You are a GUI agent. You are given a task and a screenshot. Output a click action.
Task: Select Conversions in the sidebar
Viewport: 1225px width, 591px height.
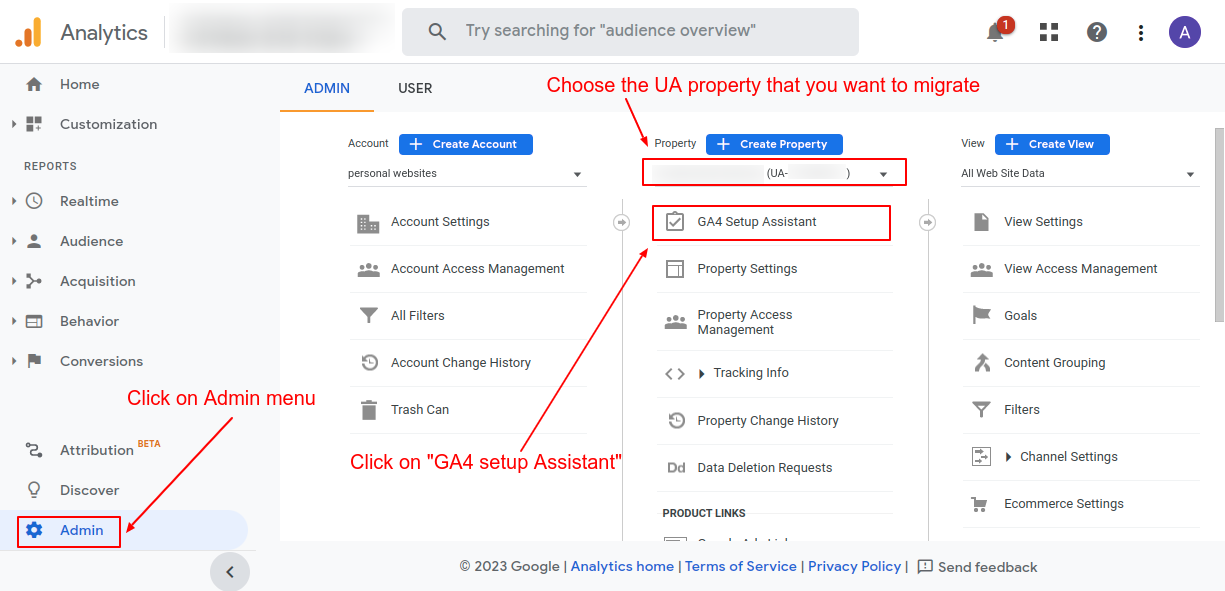(x=101, y=361)
